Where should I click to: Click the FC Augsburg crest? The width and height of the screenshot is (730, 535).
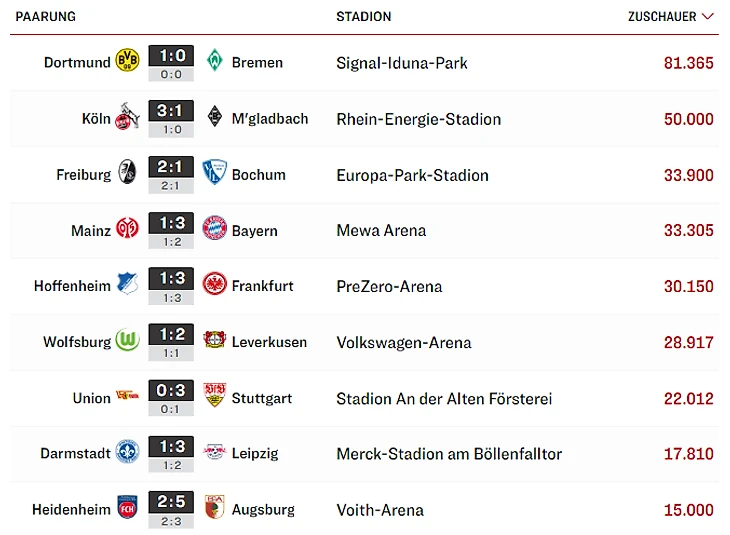tap(214, 509)
